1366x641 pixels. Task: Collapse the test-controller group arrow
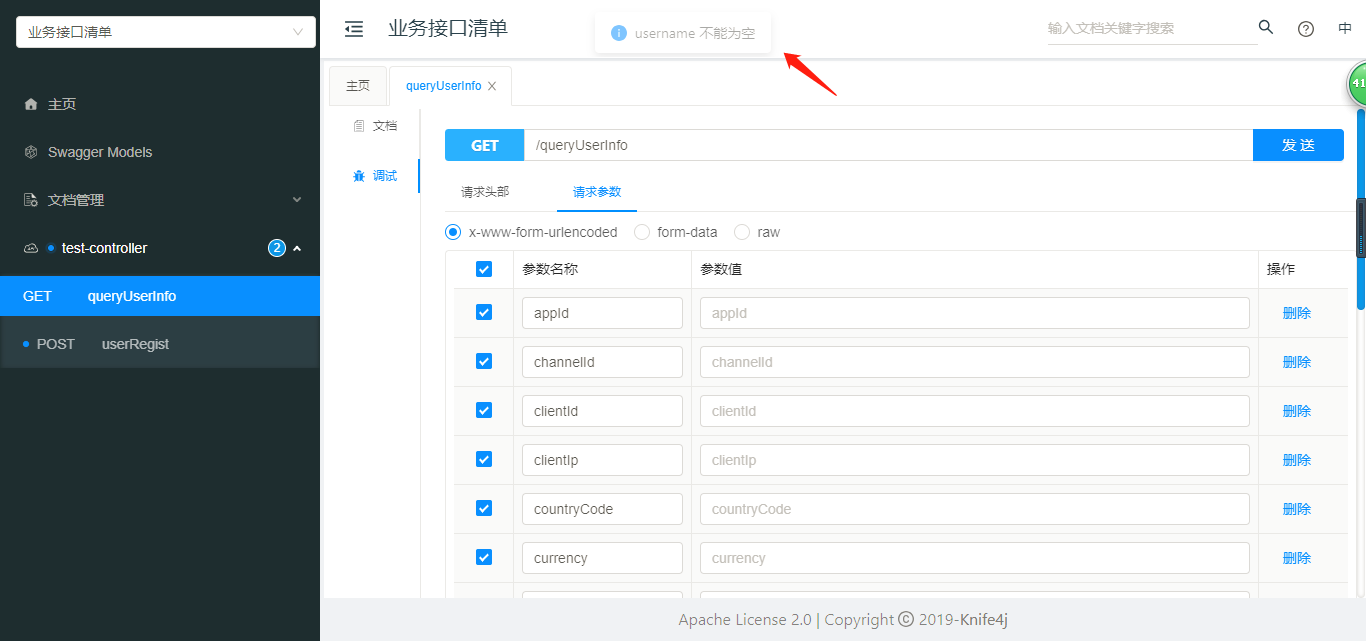pos(297,248)
